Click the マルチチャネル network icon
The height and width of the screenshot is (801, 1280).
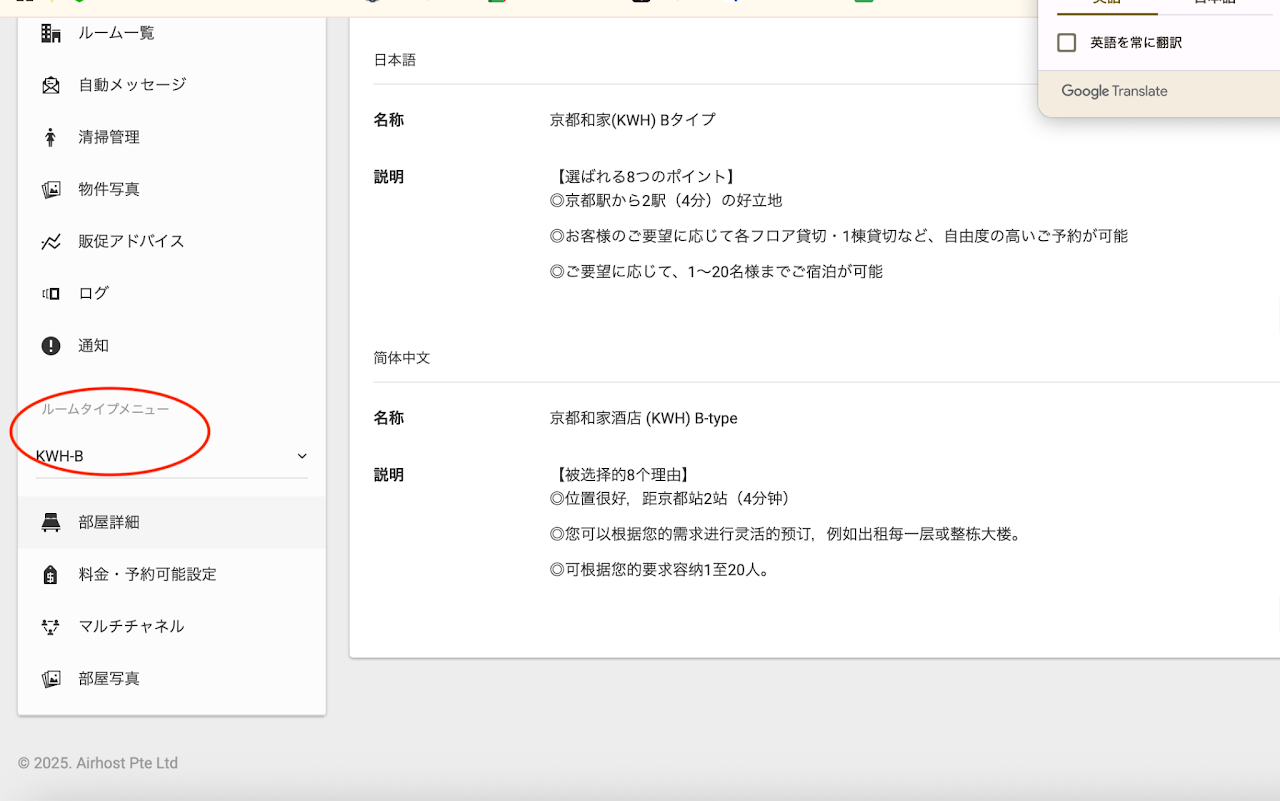51,626
